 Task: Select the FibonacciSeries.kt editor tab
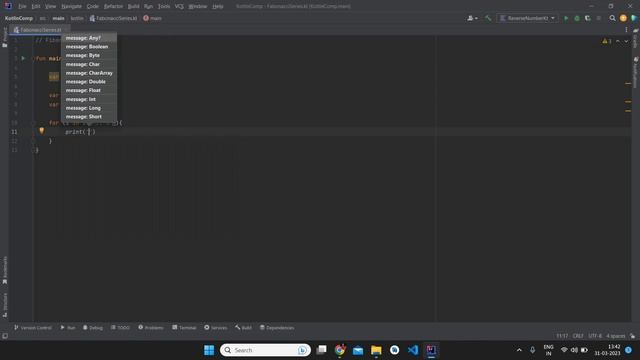tap(40, 30)
